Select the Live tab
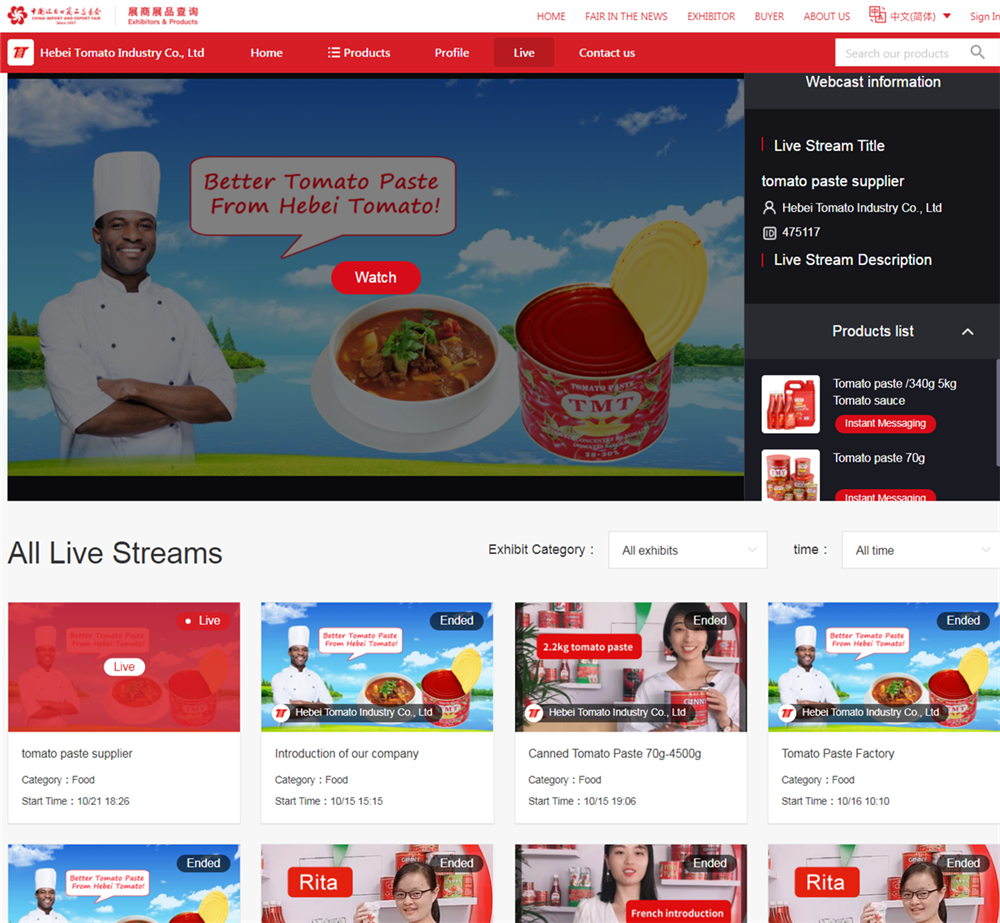1000x923 pixels. 524,53
